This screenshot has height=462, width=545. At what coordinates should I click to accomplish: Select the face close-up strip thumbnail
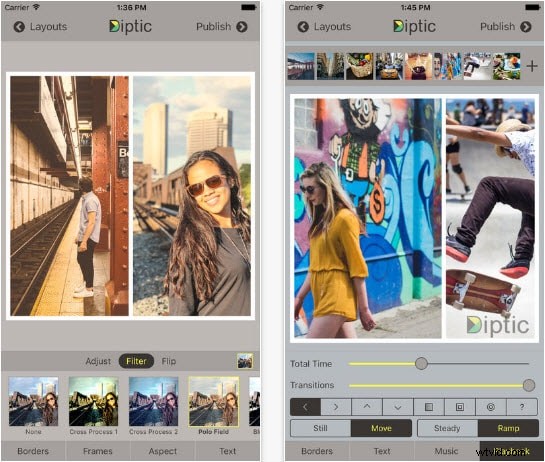pos(418,66)
